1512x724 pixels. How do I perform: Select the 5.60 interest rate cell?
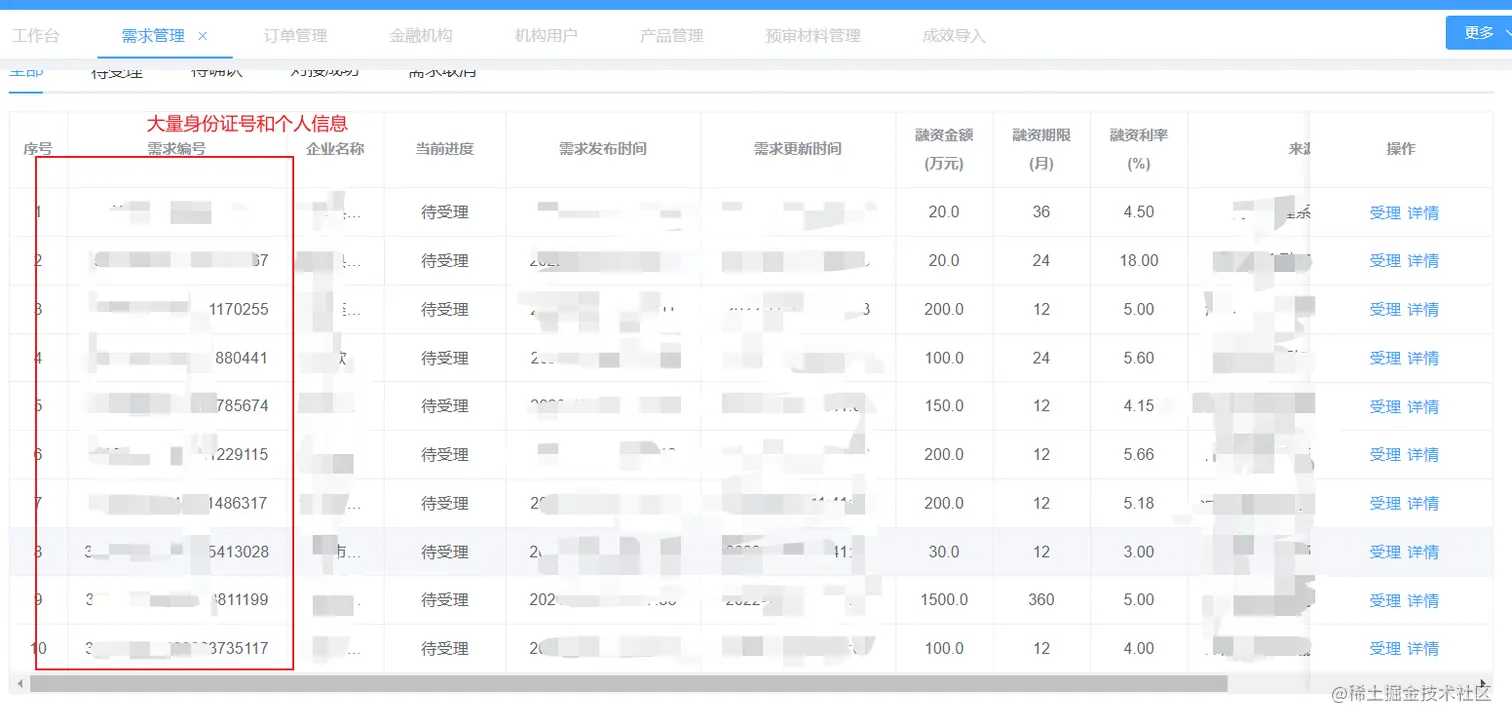point(1139,358)
